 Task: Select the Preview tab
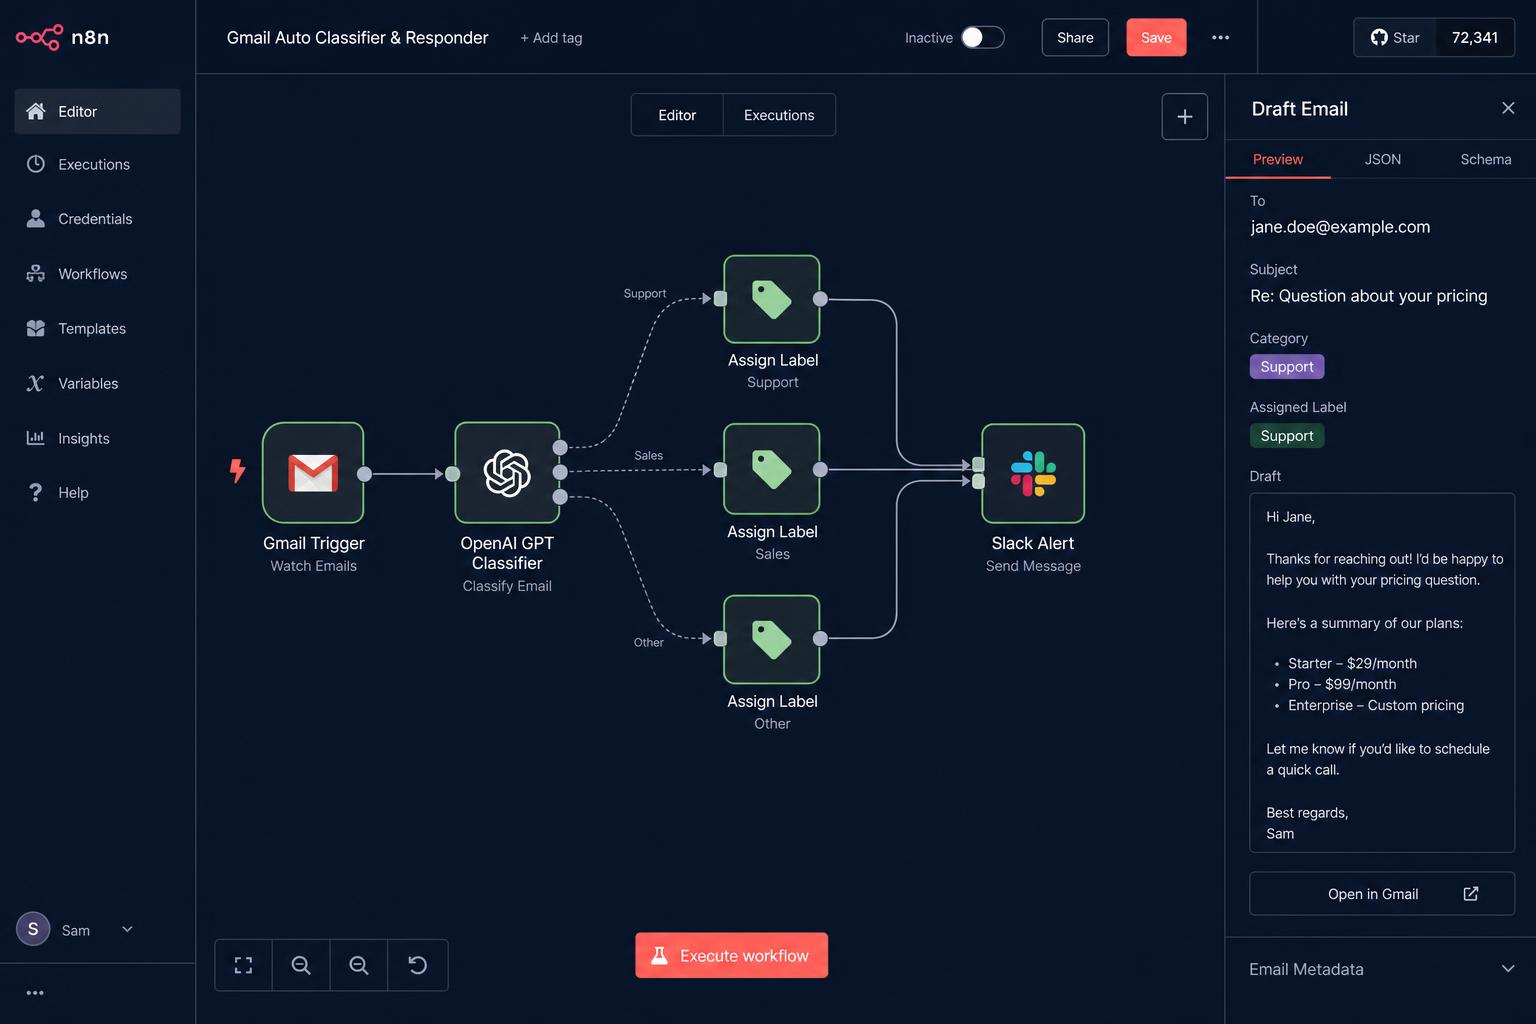click(x=1278, y=159)
